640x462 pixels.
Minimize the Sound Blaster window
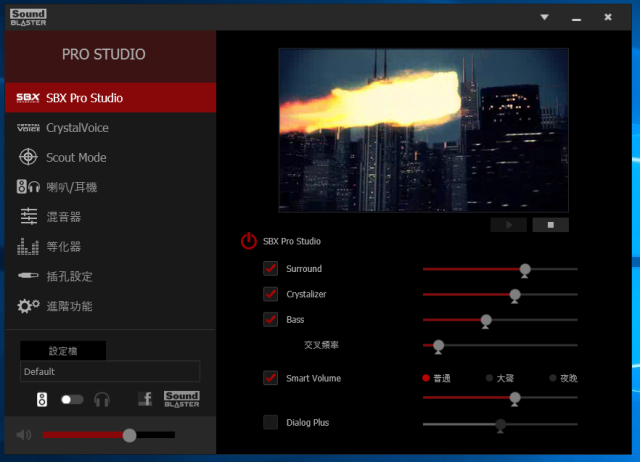pyautogui.click(x=576, y=18)
